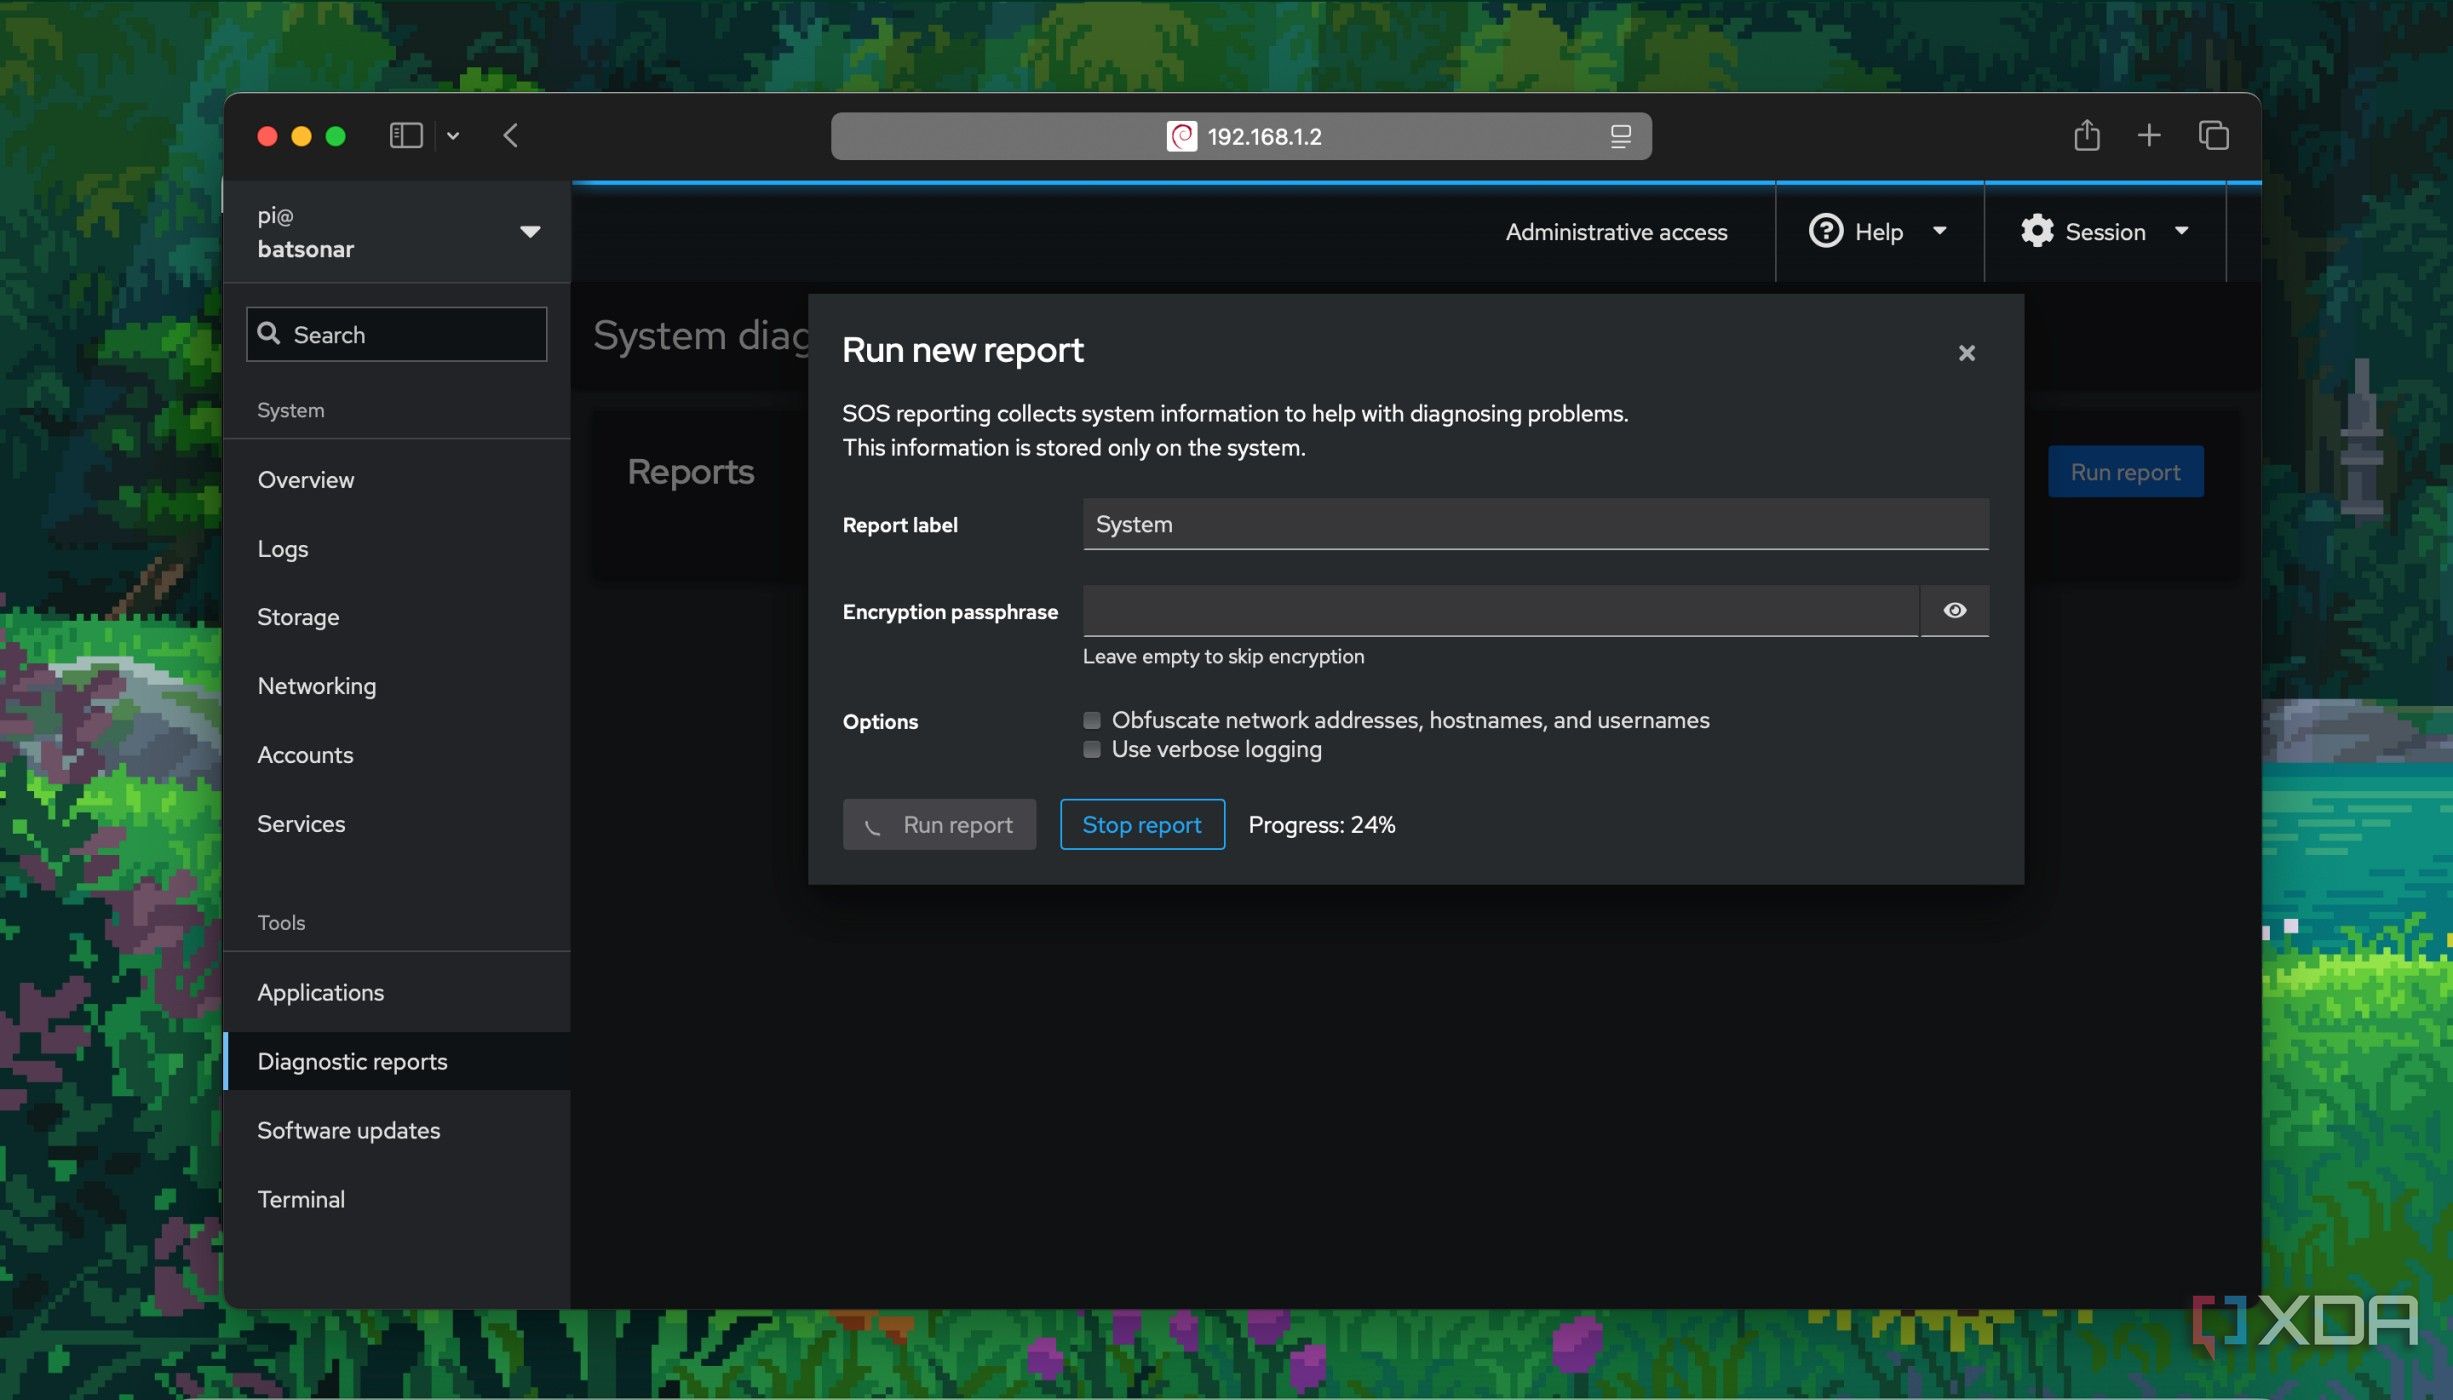
Task: Expand the pi@batsonar host dropdown
Action: point(530,231)
